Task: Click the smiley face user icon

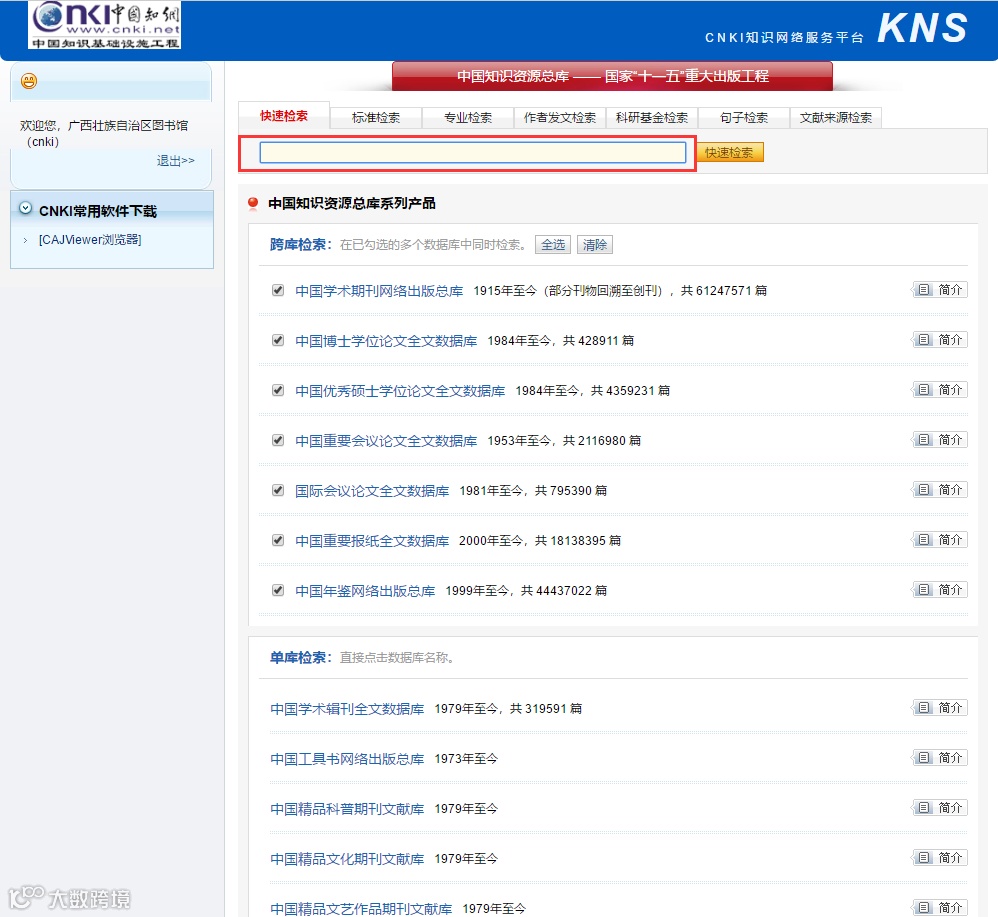Action: (x=29, y=81)
